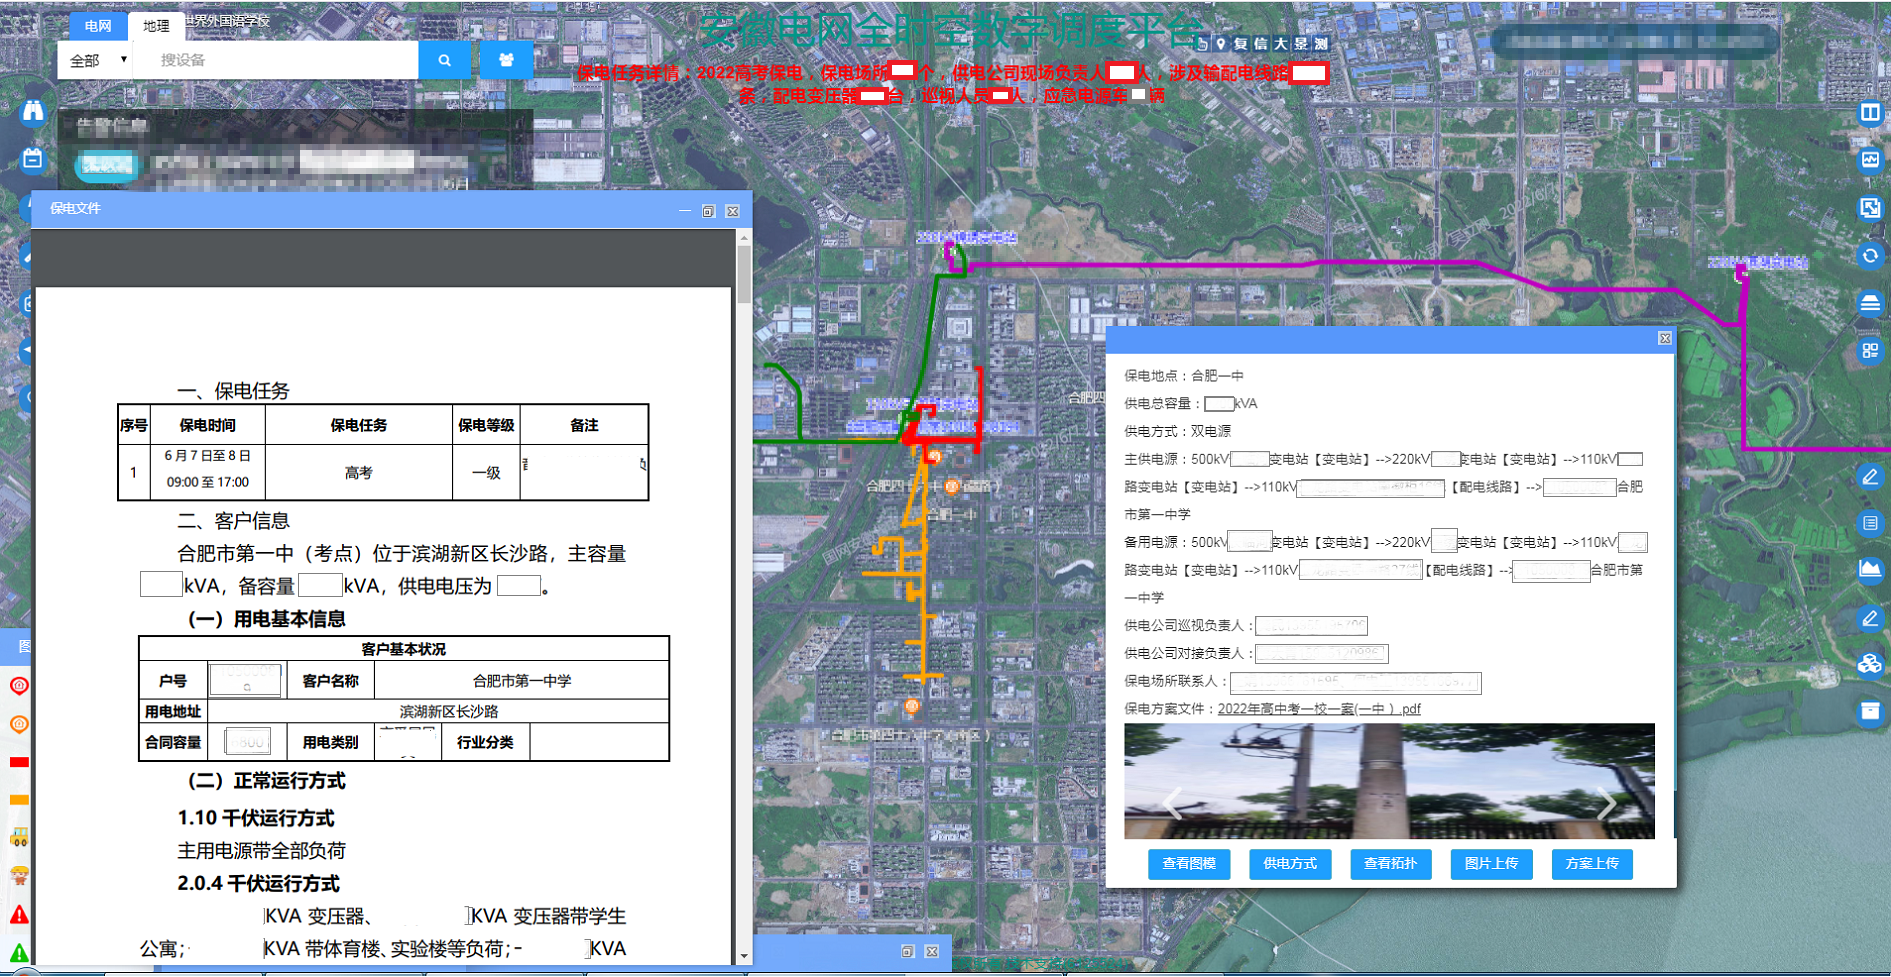This screenshot has width=1891, height=977.
Task: Show next photo with right arrow
Action: pos(1606,803)
